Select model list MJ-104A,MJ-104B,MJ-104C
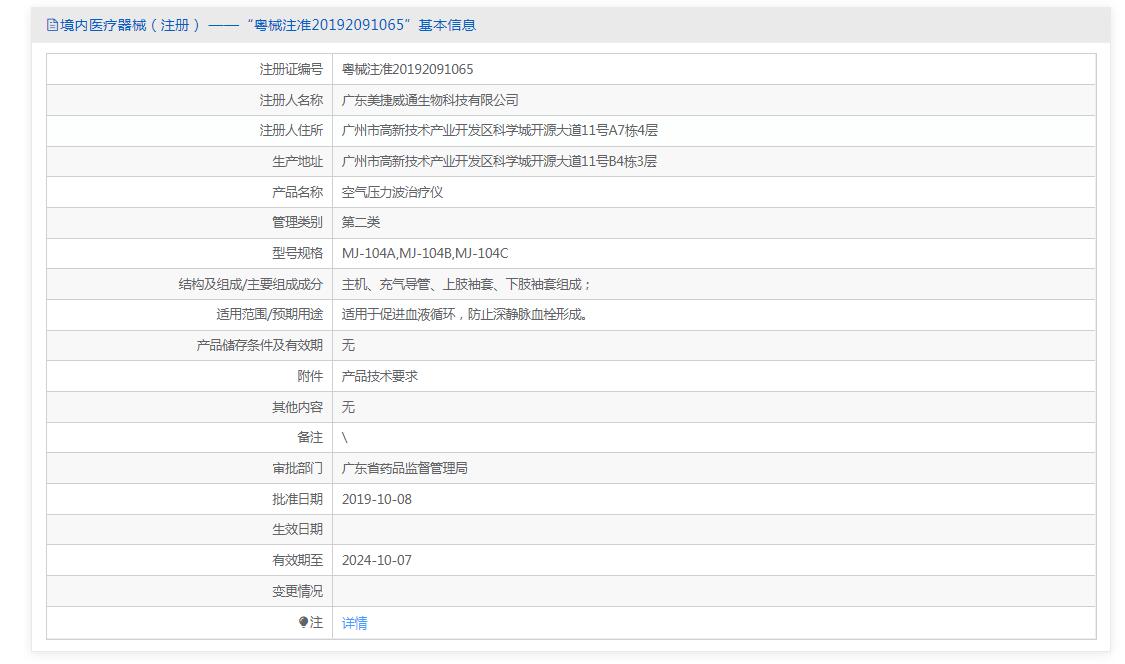Viewport: 1125px width, 664px height. click(425, 253)
